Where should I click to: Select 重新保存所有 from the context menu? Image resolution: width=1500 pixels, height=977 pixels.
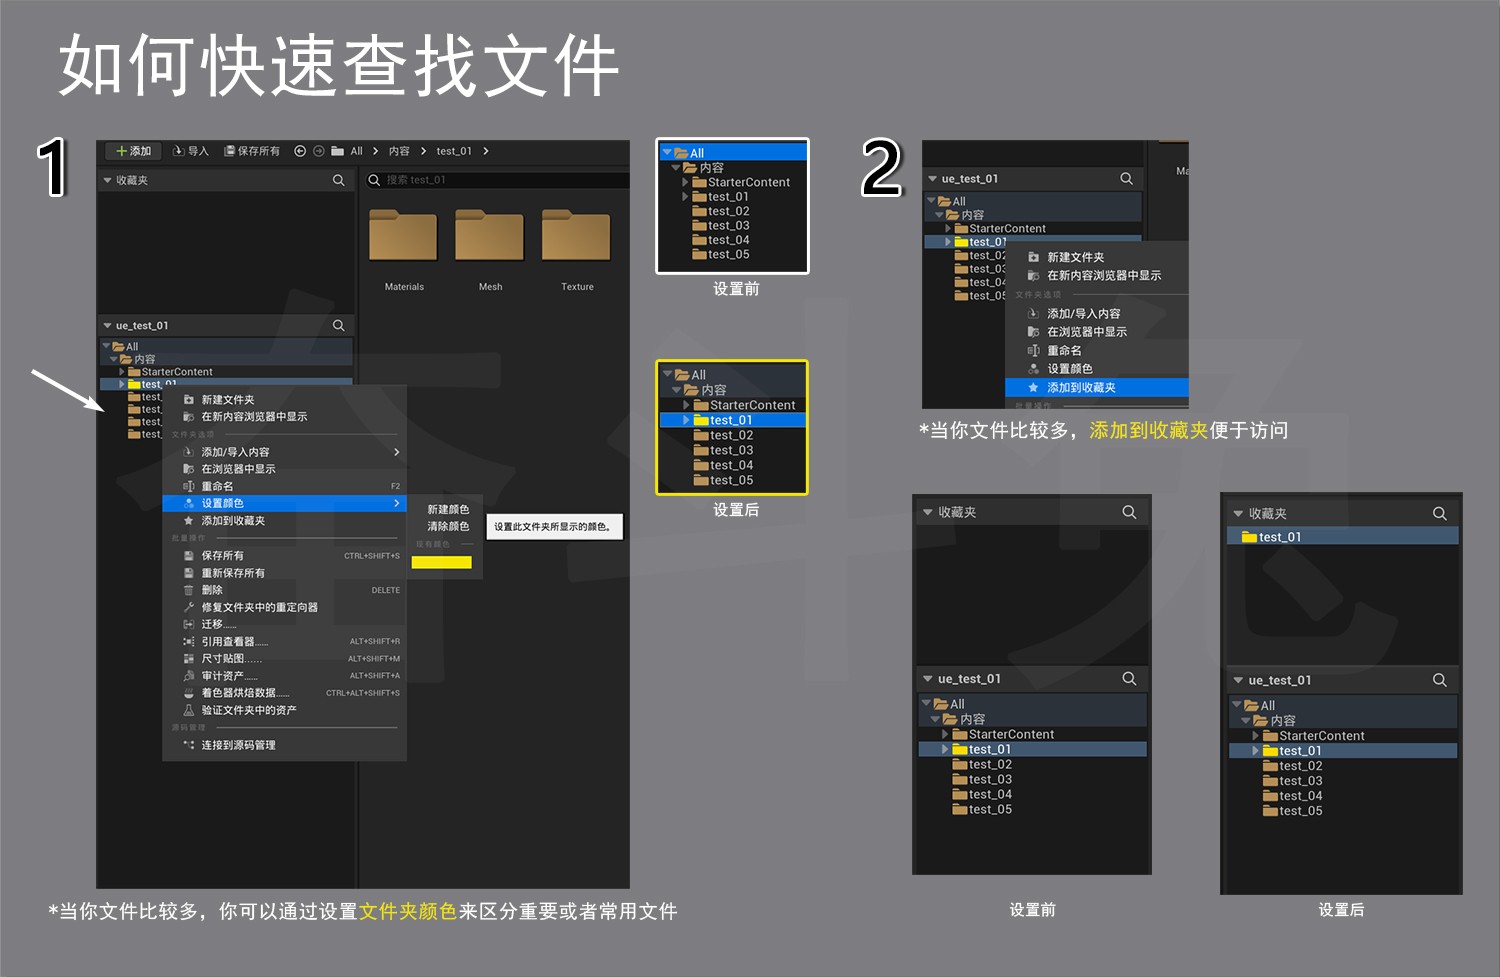point(233,573)
